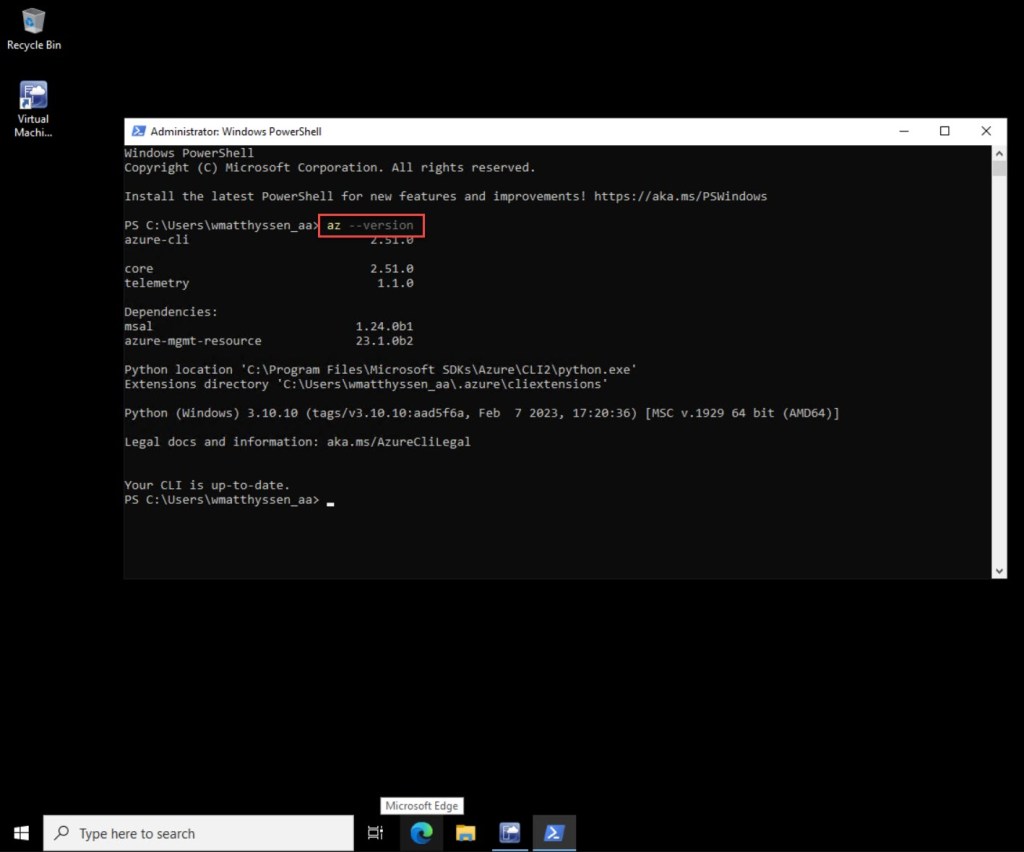Click the PowerShell icon in the taskbar
The width and height of the screenshot is (1024, 852).
pos(553,833)
